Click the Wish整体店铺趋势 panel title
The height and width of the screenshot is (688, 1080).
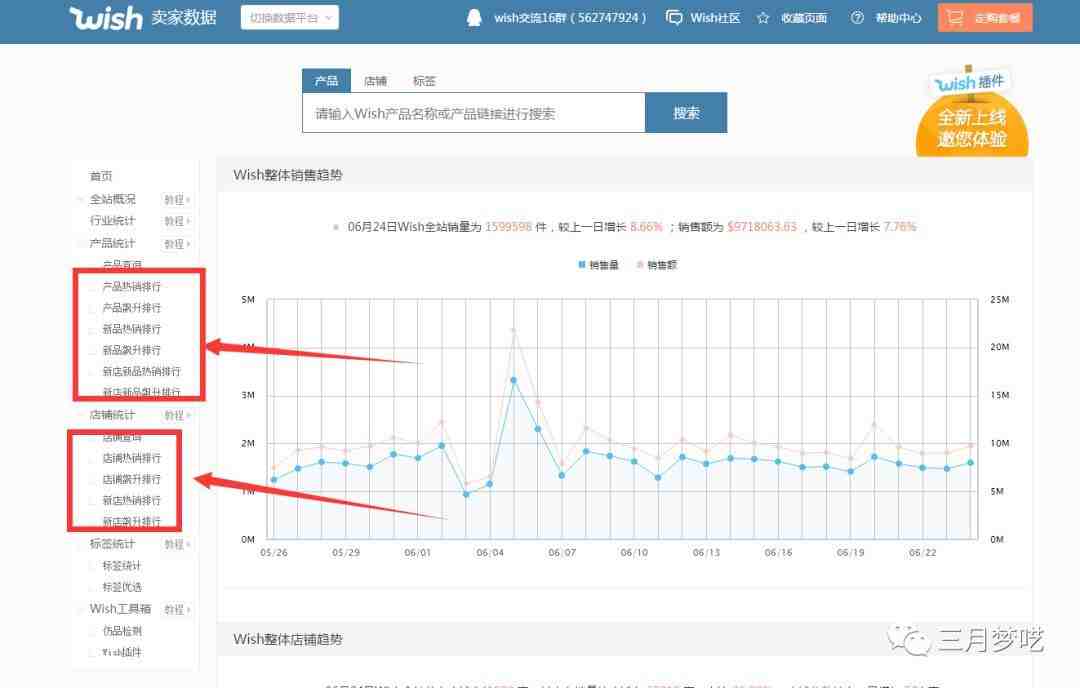(x=288, y=639)
